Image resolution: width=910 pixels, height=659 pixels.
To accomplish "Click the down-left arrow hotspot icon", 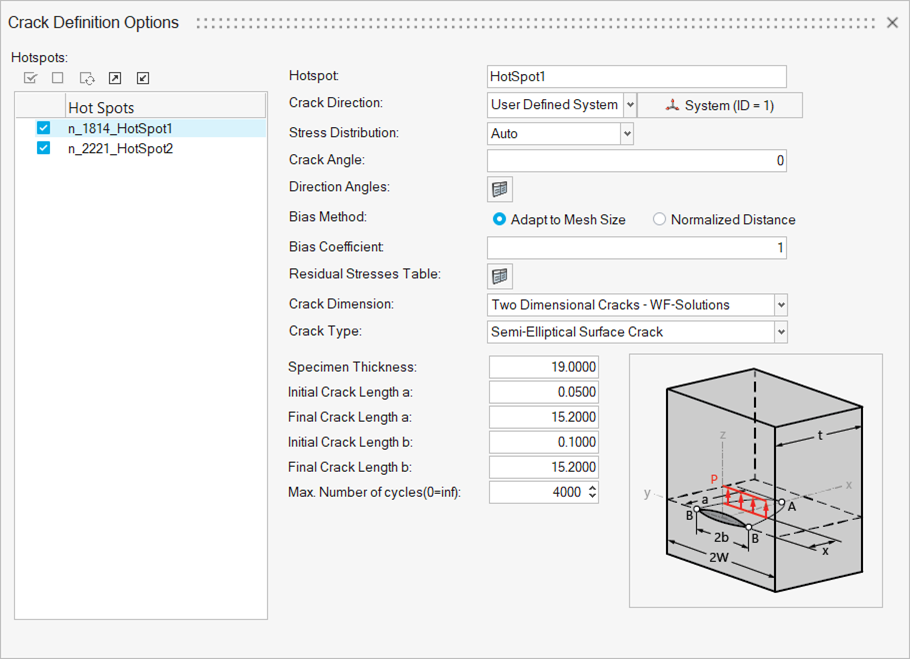I will pyautogui.click(x=143, y=78).
